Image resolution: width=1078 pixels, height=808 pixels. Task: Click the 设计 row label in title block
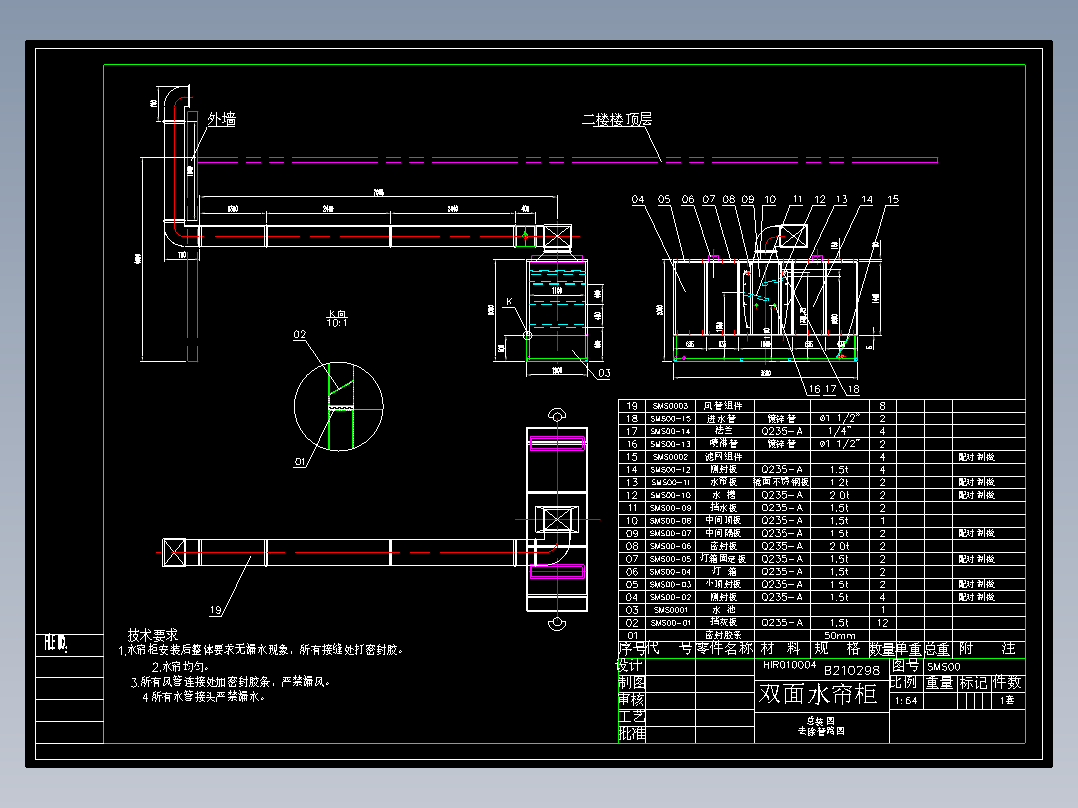click(x=629, y=666)
